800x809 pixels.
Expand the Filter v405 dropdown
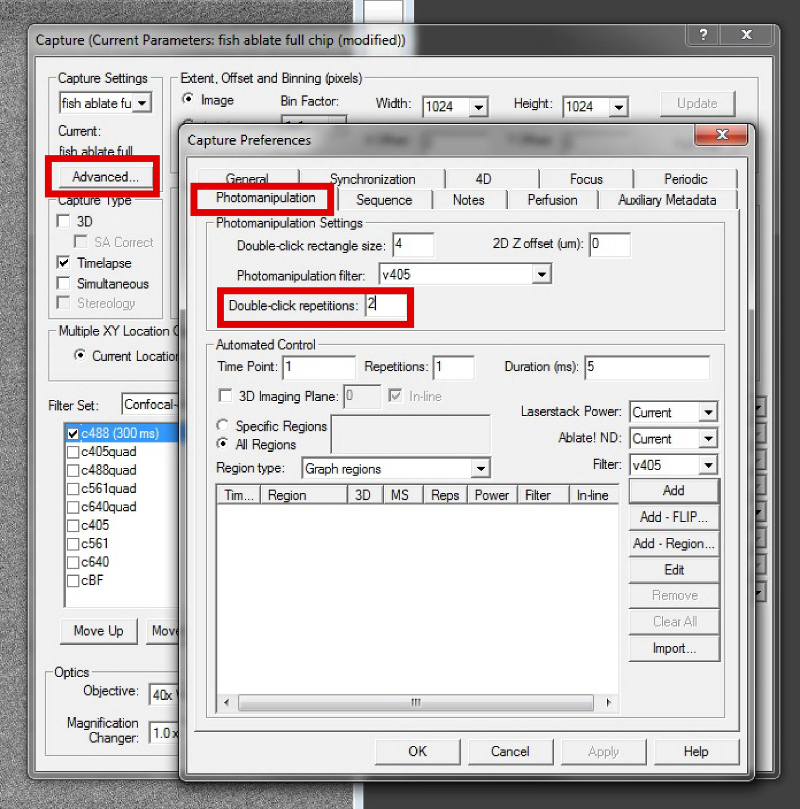[708, 465]
